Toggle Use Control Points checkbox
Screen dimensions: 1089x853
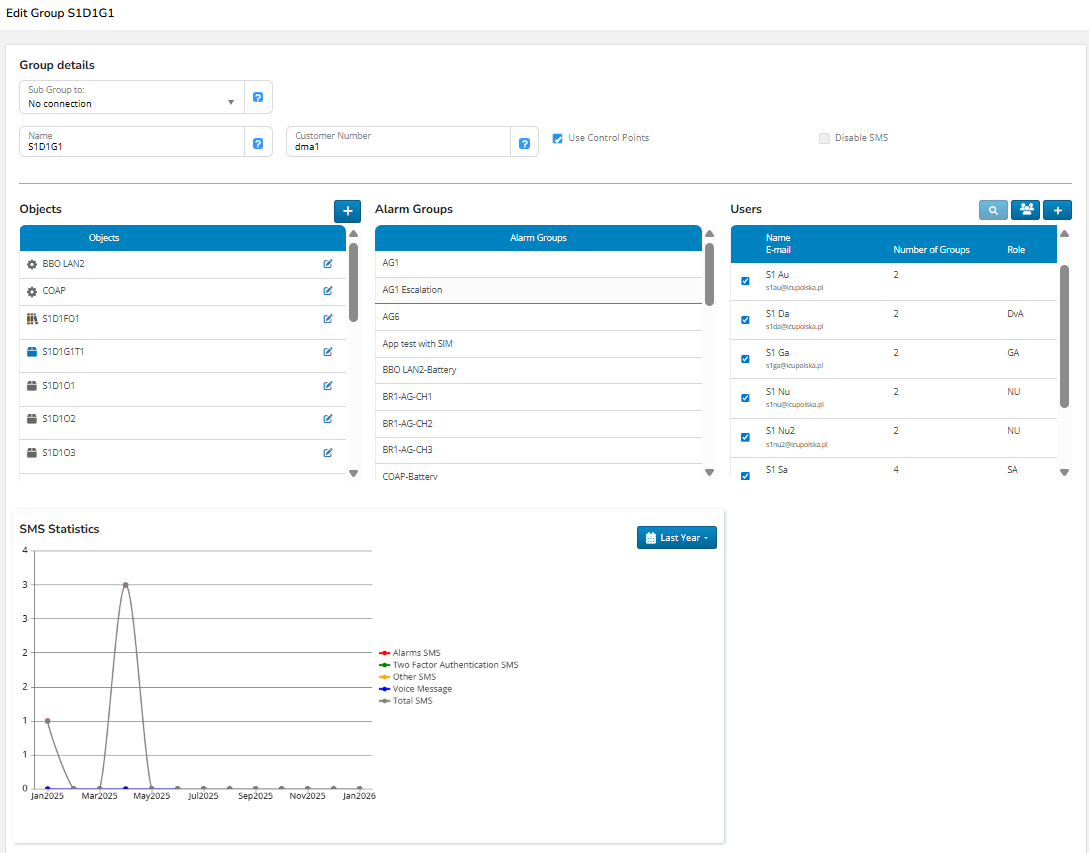(x=558, y=138)
